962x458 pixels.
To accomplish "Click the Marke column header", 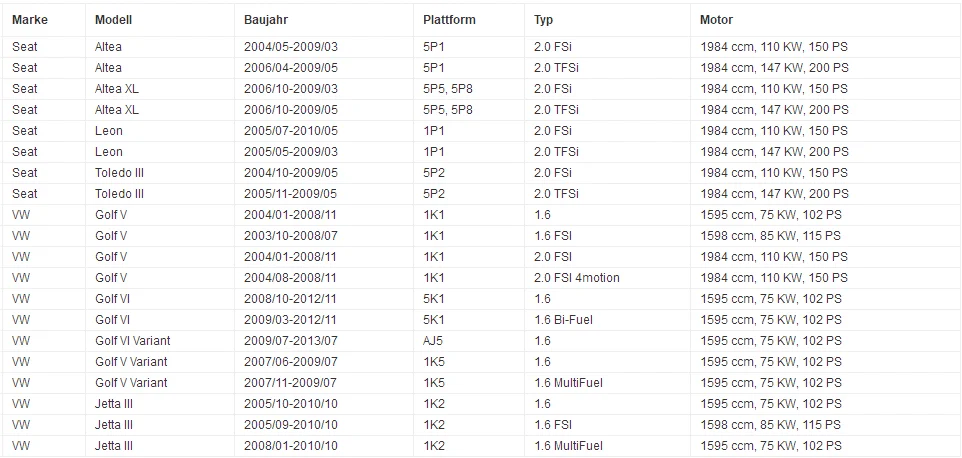I will point(29,20).
